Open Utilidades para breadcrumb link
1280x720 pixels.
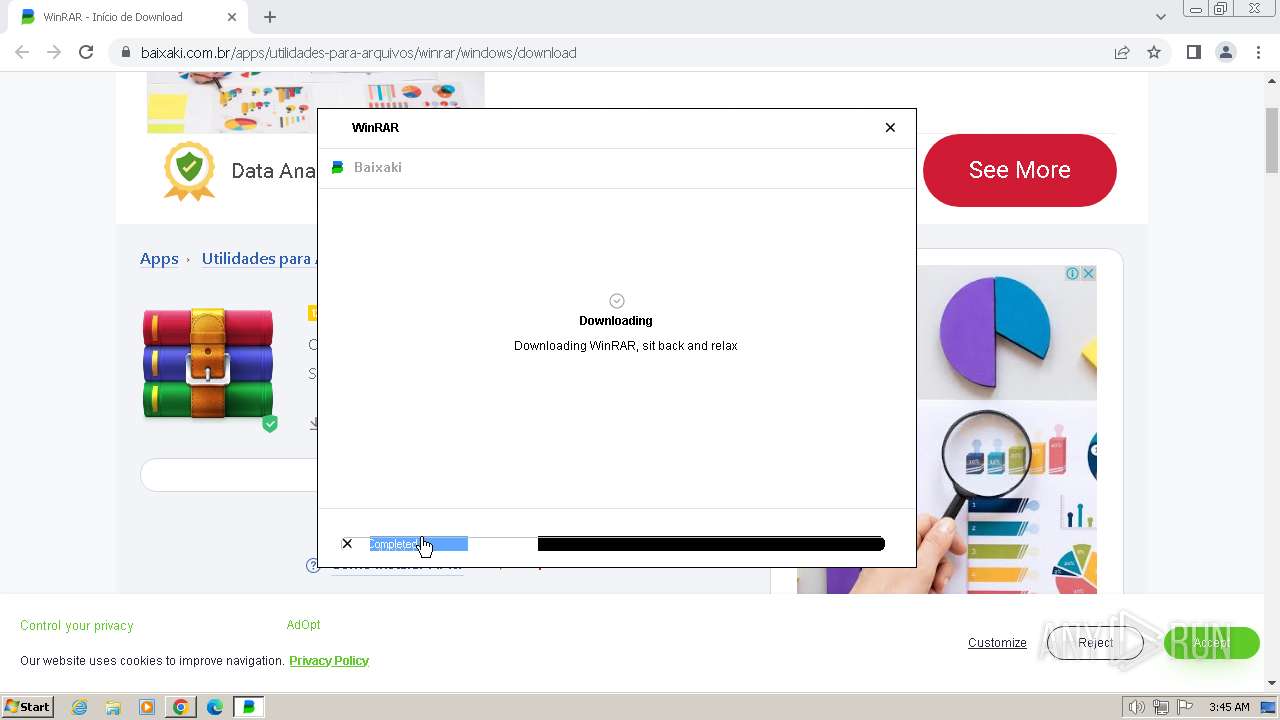tap(259, 258)
